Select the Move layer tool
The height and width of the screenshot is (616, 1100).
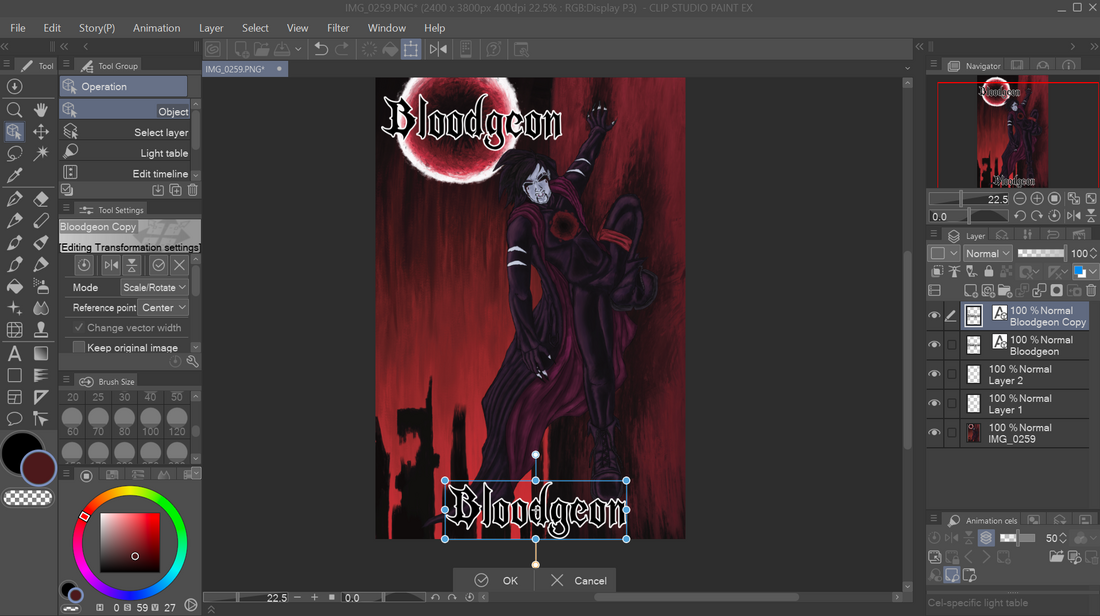[x=41, y=132]
